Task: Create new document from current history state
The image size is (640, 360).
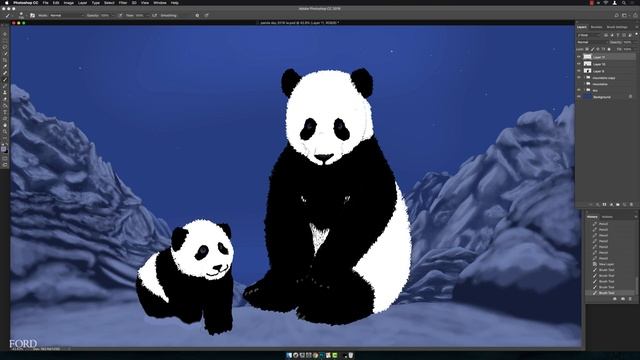Action: (x=615, y=299)
